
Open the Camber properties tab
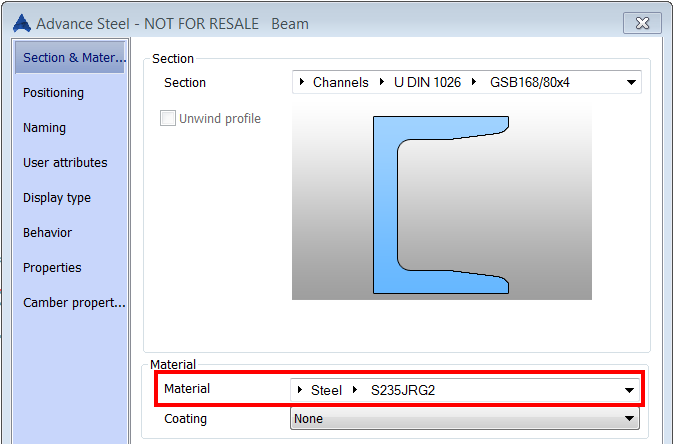pos(74,302)
